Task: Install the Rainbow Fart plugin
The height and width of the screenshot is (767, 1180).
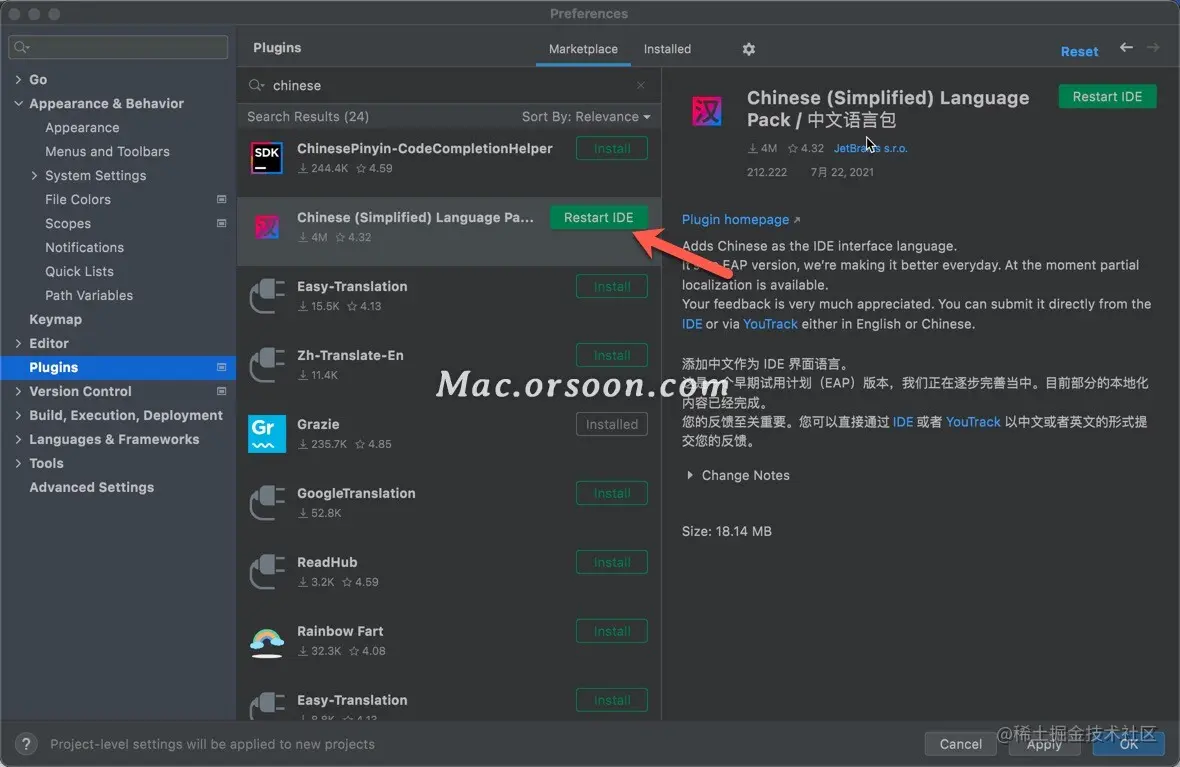Action: pyautogui.click(x=612, y=631)
